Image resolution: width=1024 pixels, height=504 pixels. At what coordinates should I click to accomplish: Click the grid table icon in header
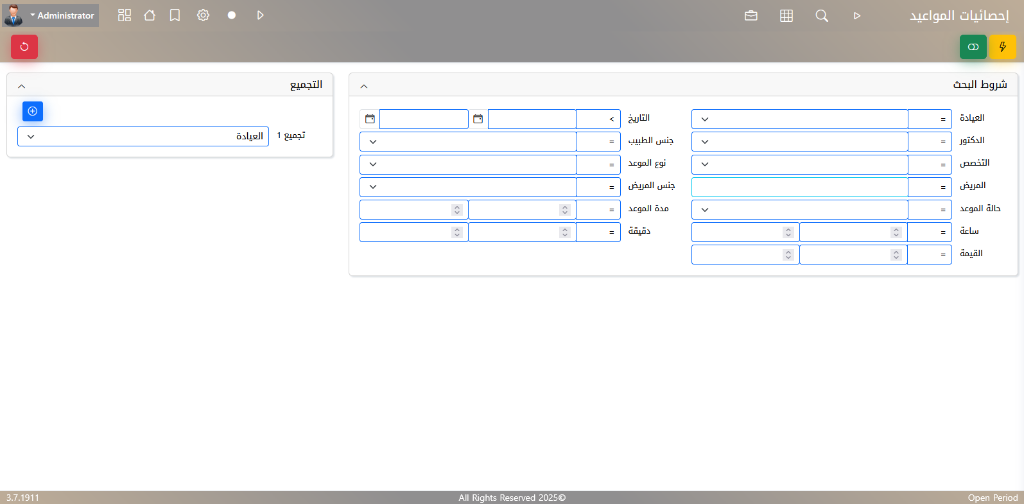(x=786, y=16)
